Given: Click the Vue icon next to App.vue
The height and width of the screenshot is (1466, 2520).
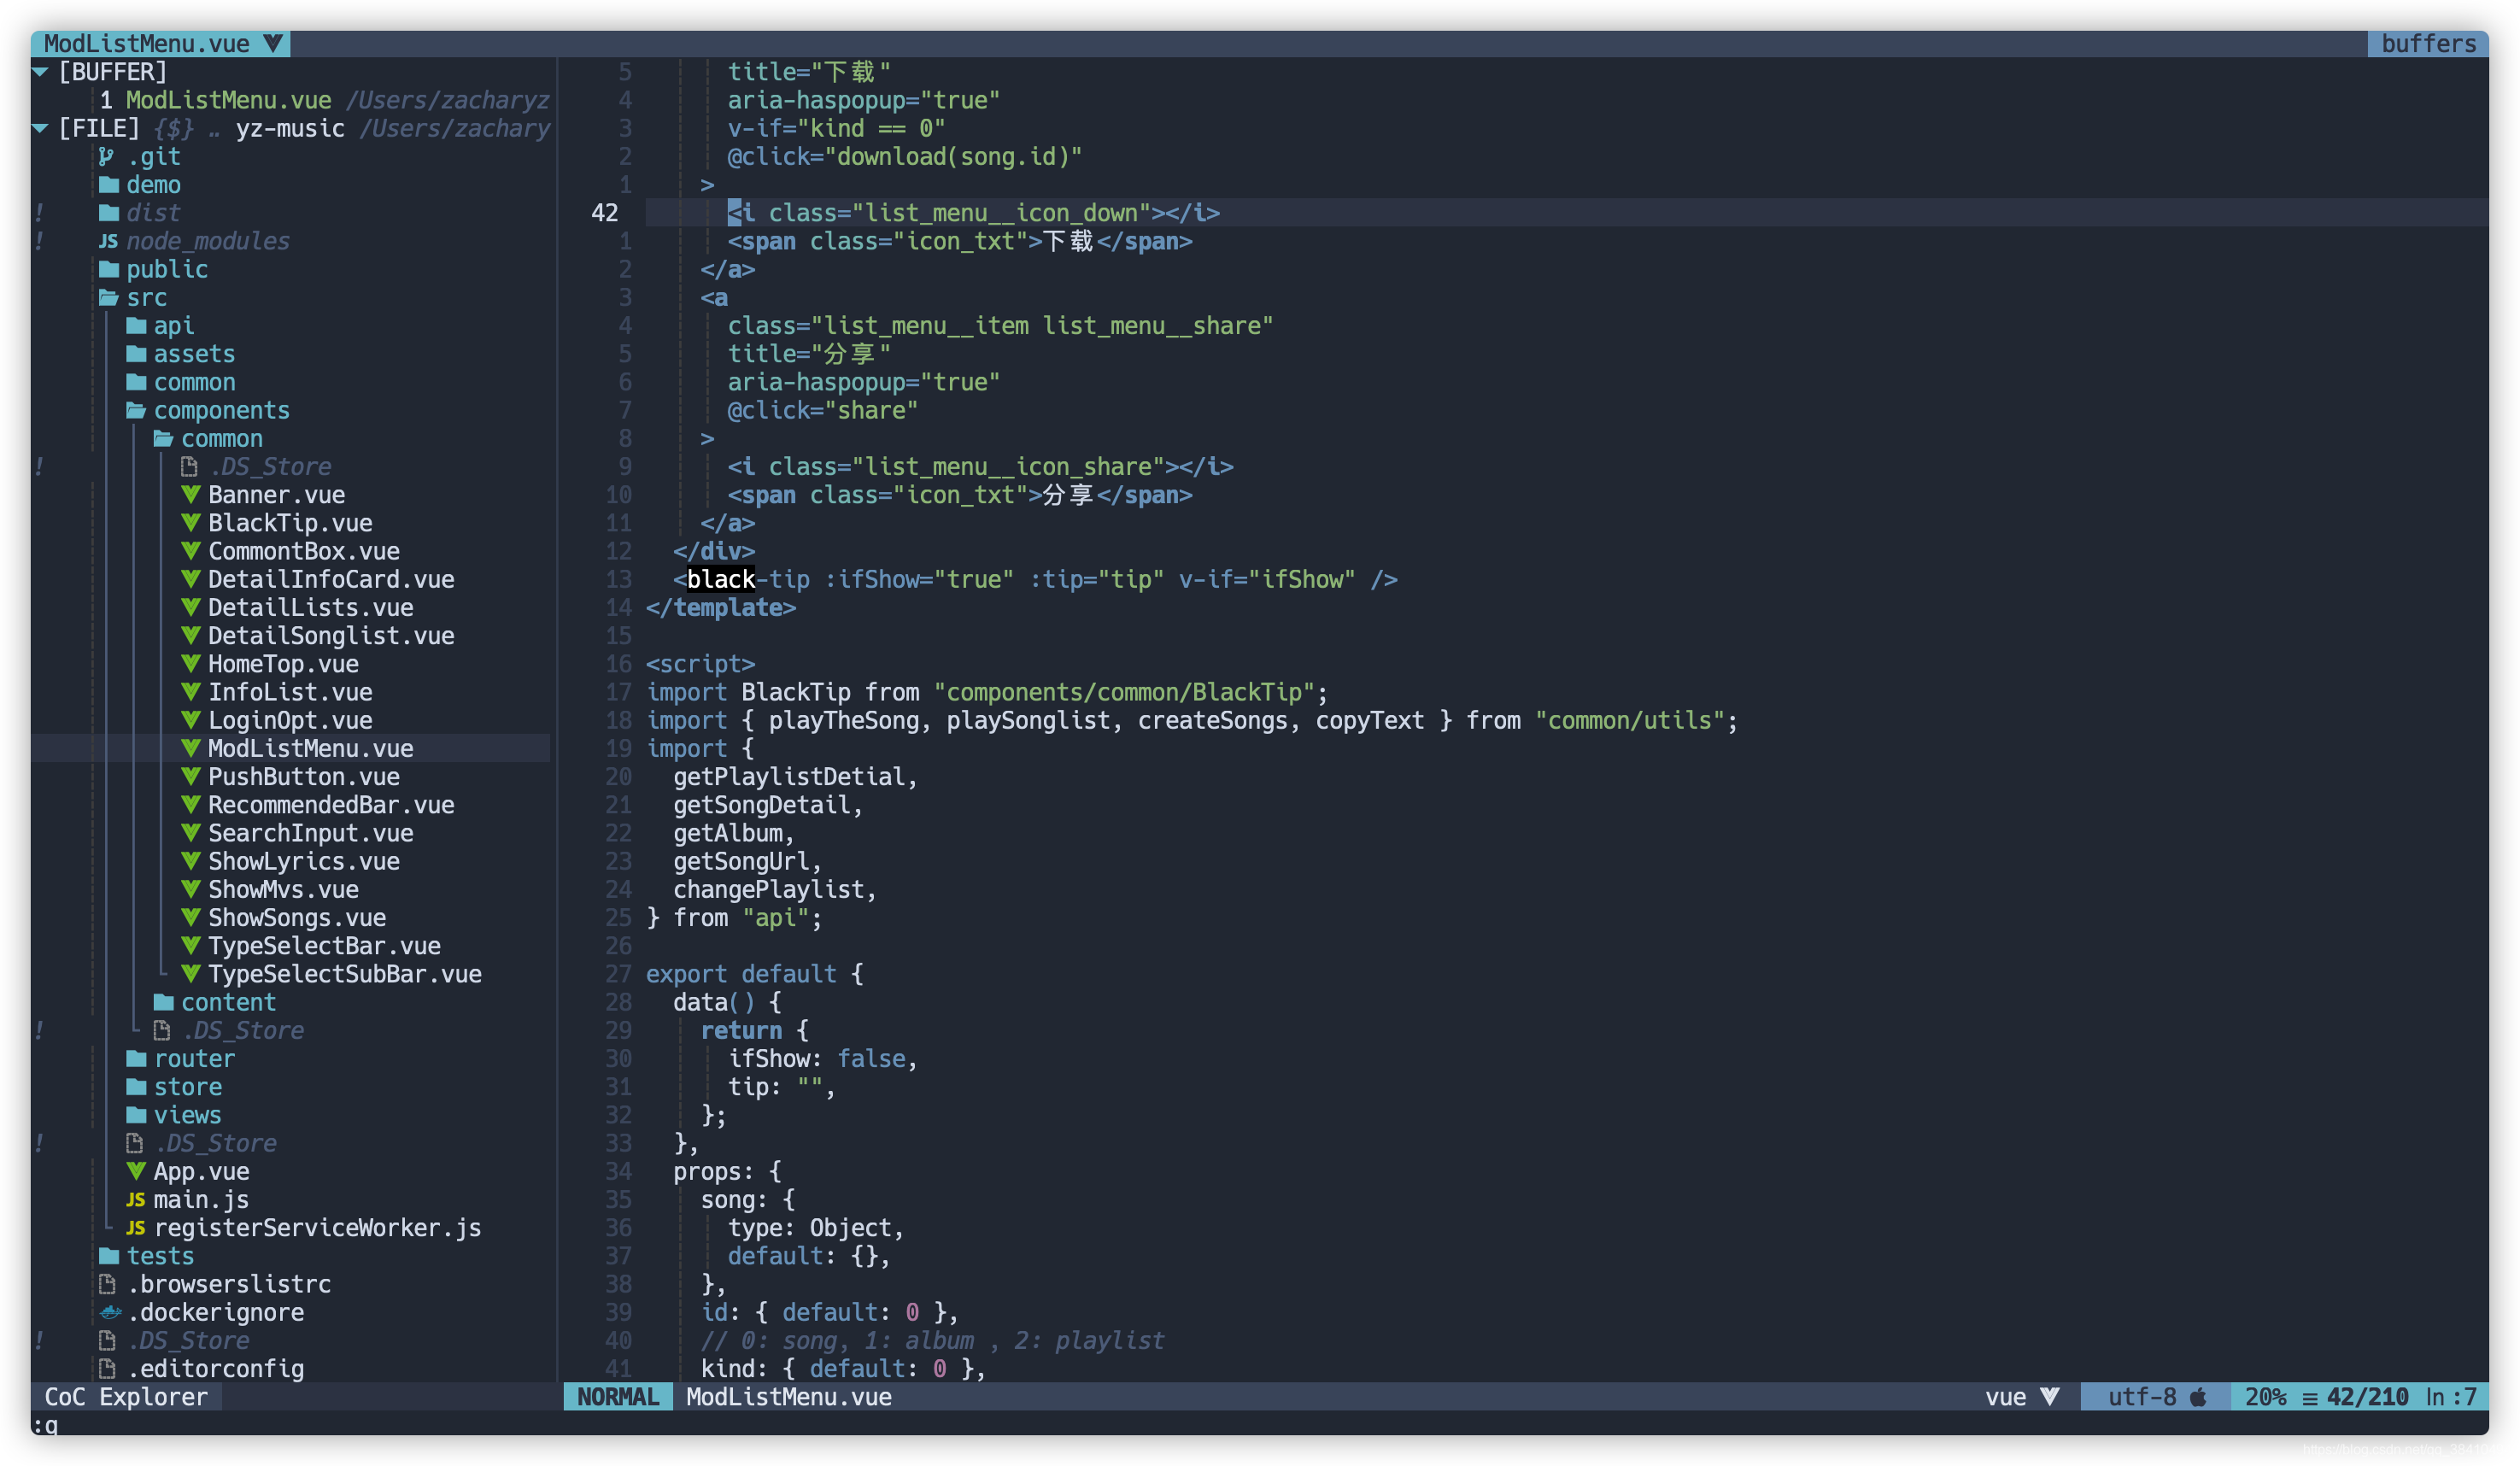Looking at the screenshot, I should [x=136, y=1171].
